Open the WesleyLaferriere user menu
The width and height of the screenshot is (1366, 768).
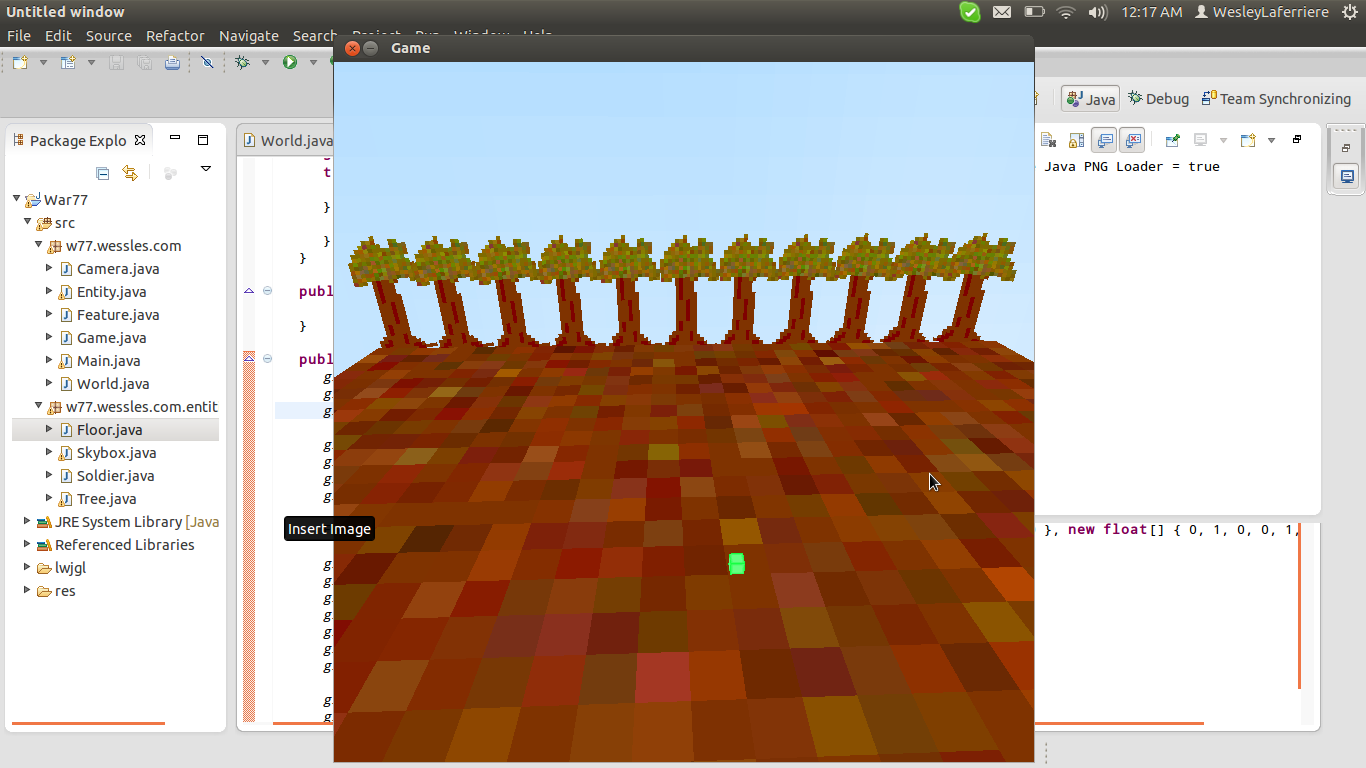coord(1262,12)
